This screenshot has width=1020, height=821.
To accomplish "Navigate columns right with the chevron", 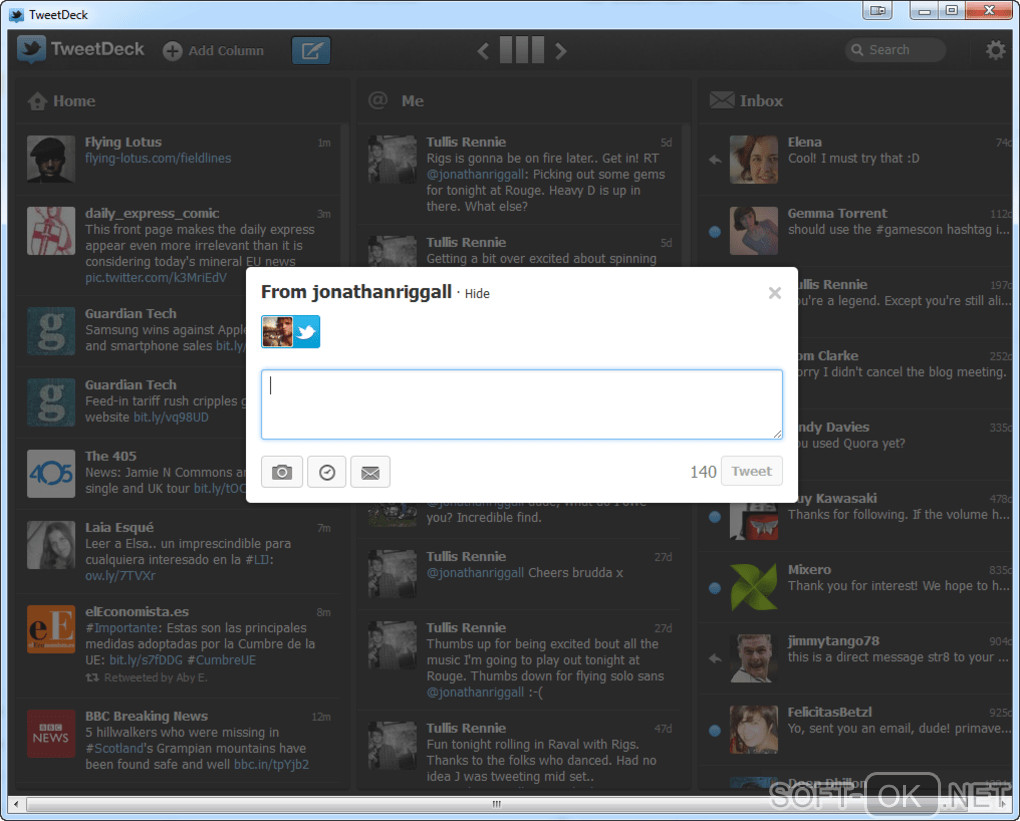I will pyautogui.click(x=561, y=51).
